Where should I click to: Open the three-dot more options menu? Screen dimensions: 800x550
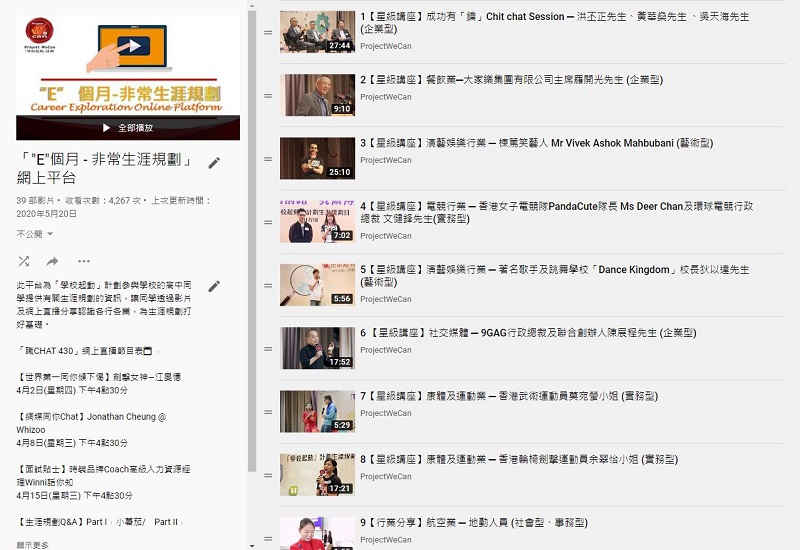[x=83, y=261]
